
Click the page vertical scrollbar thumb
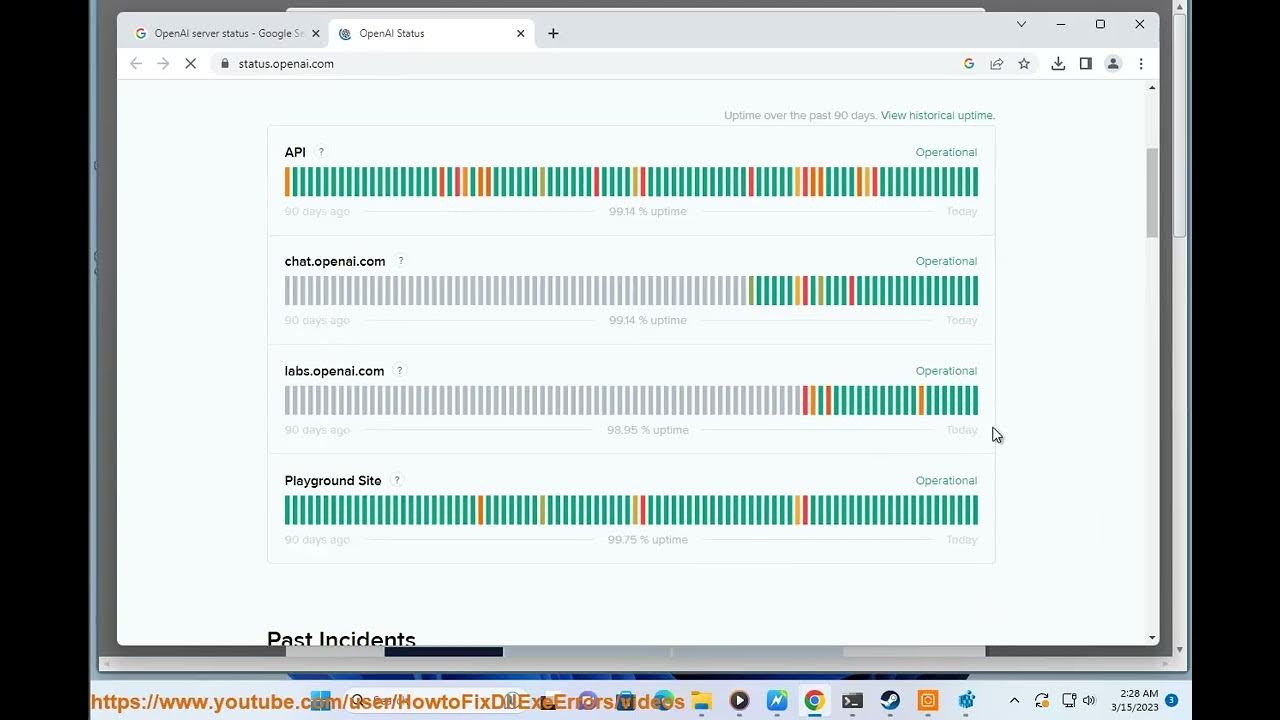point(1152,192)
